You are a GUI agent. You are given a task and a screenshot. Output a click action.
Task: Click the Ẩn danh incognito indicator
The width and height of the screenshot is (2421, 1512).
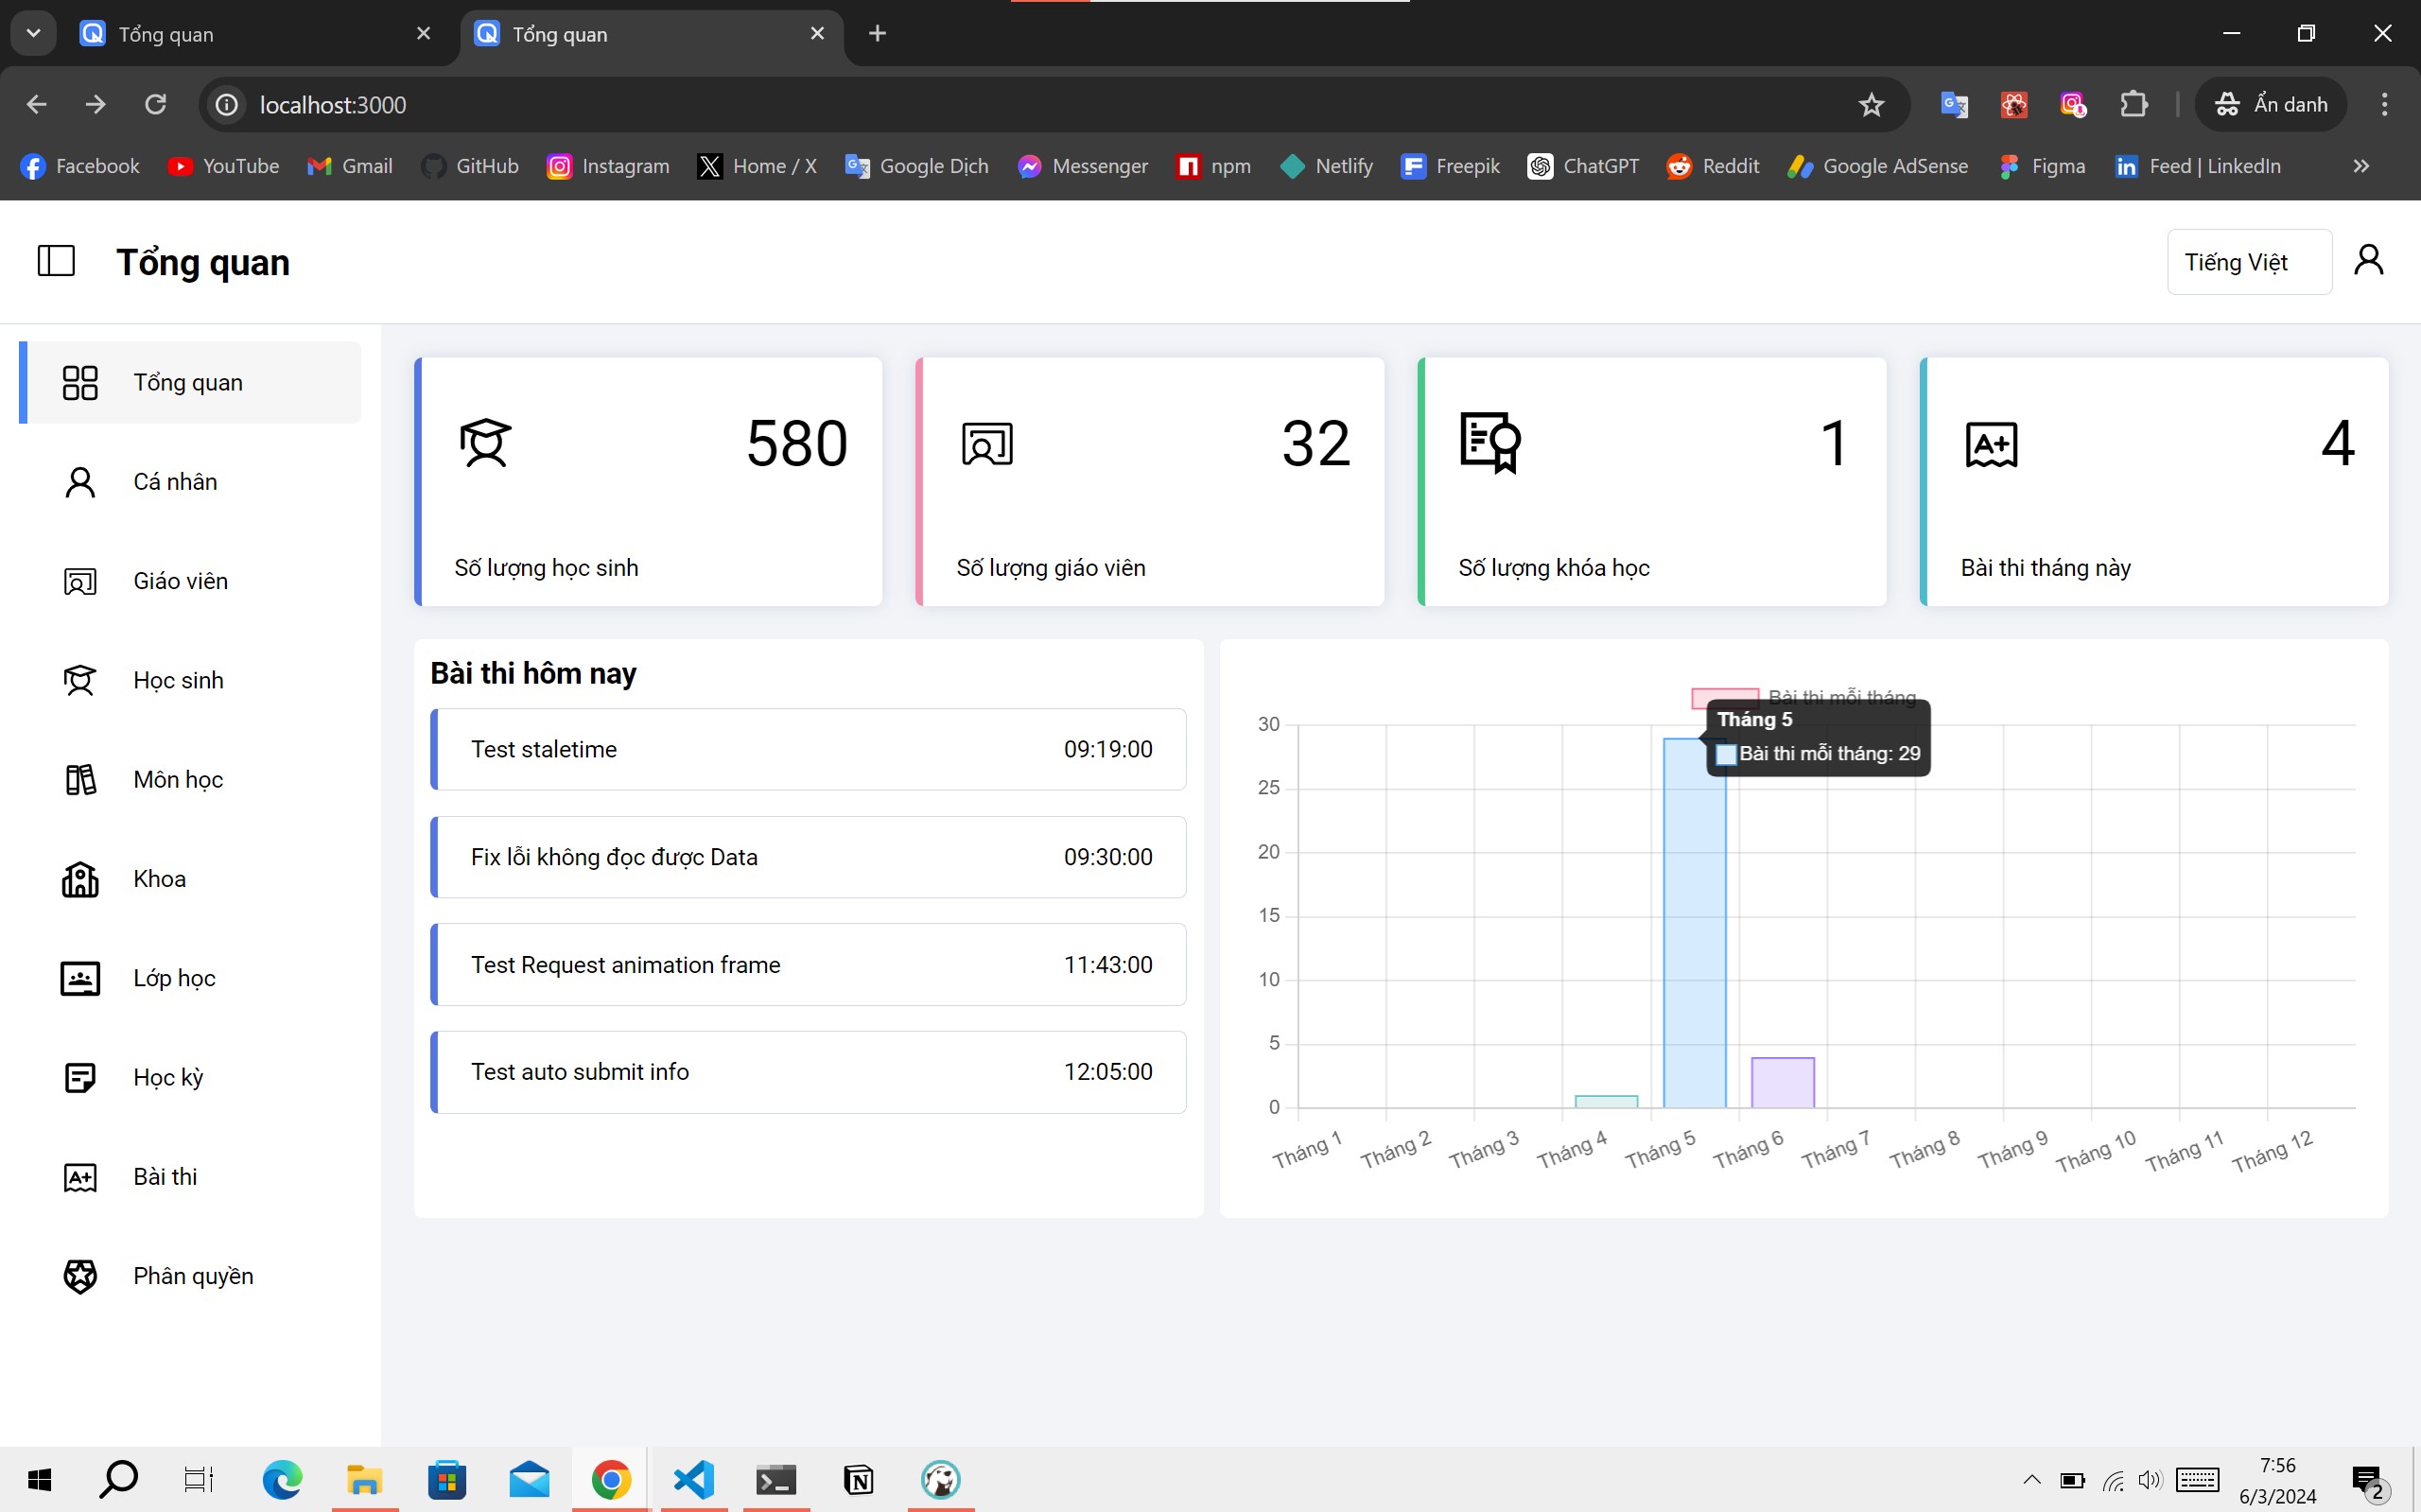coord(2270,104)
